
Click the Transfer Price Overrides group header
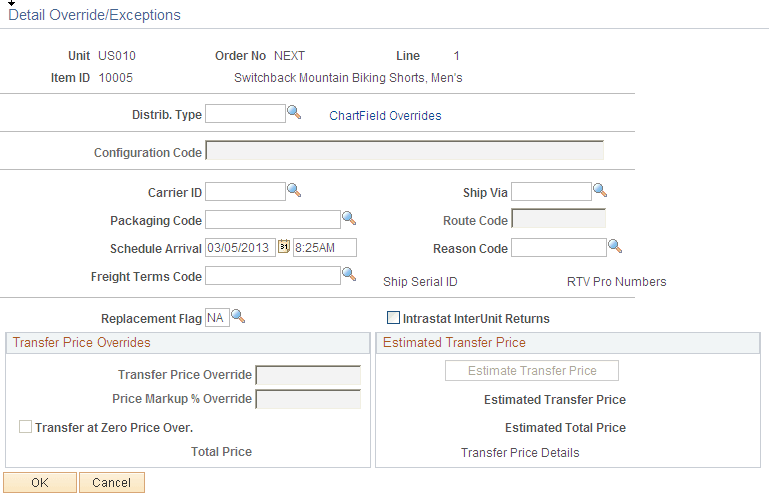coord(188,343)
